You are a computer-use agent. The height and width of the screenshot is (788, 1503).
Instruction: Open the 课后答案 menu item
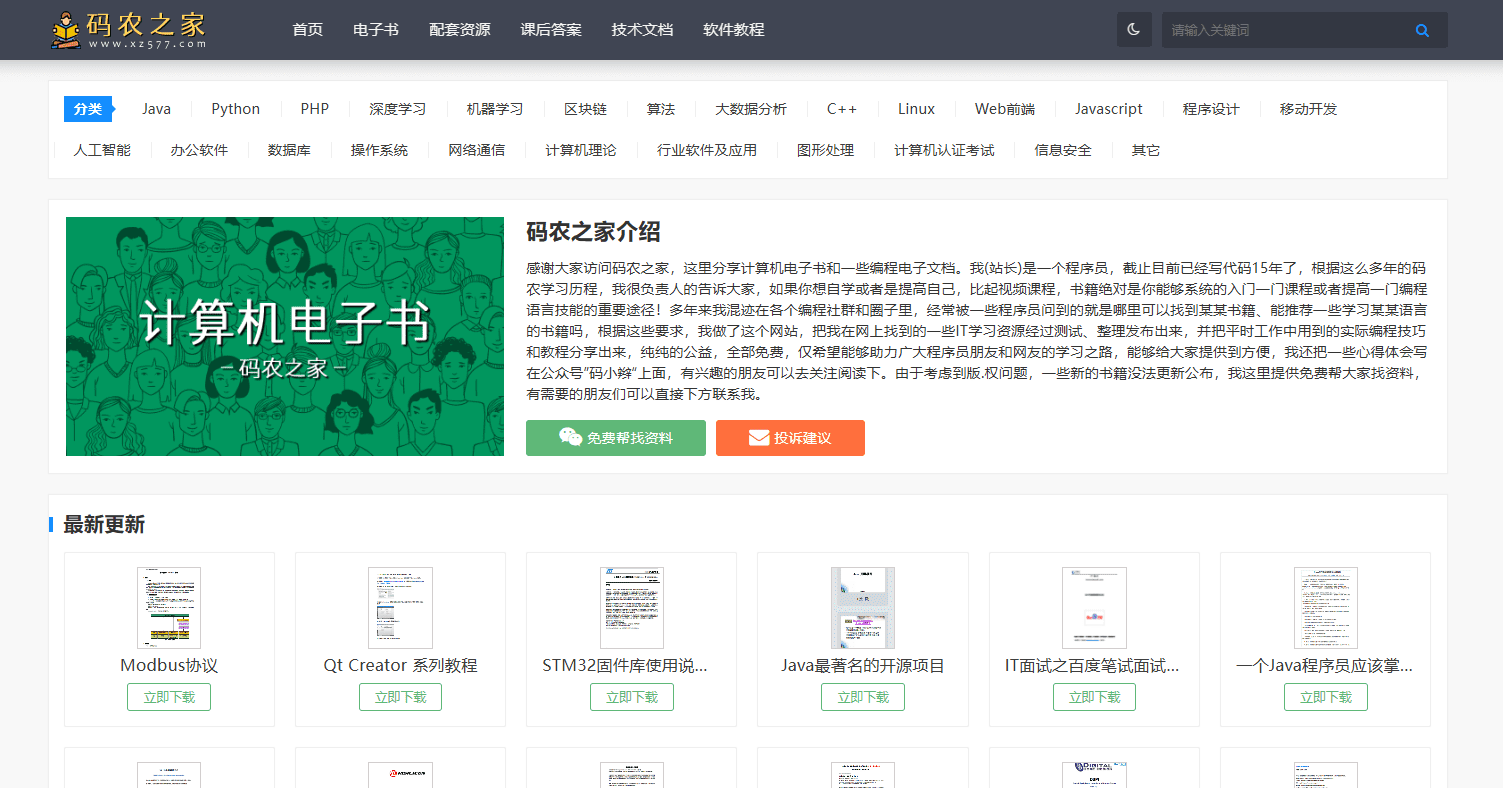coord(550,29)
